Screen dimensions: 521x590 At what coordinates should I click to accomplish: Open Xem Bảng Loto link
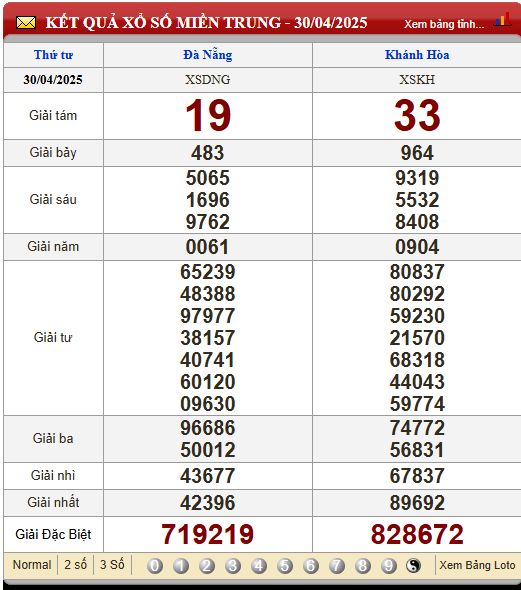[x=477, y=565]
